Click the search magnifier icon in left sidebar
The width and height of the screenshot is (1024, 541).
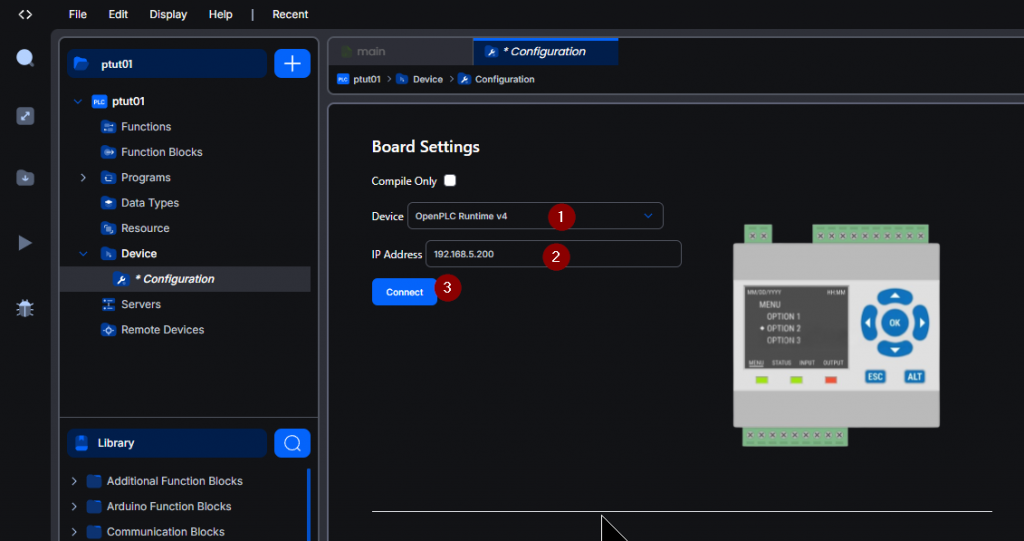click(25, 58)
